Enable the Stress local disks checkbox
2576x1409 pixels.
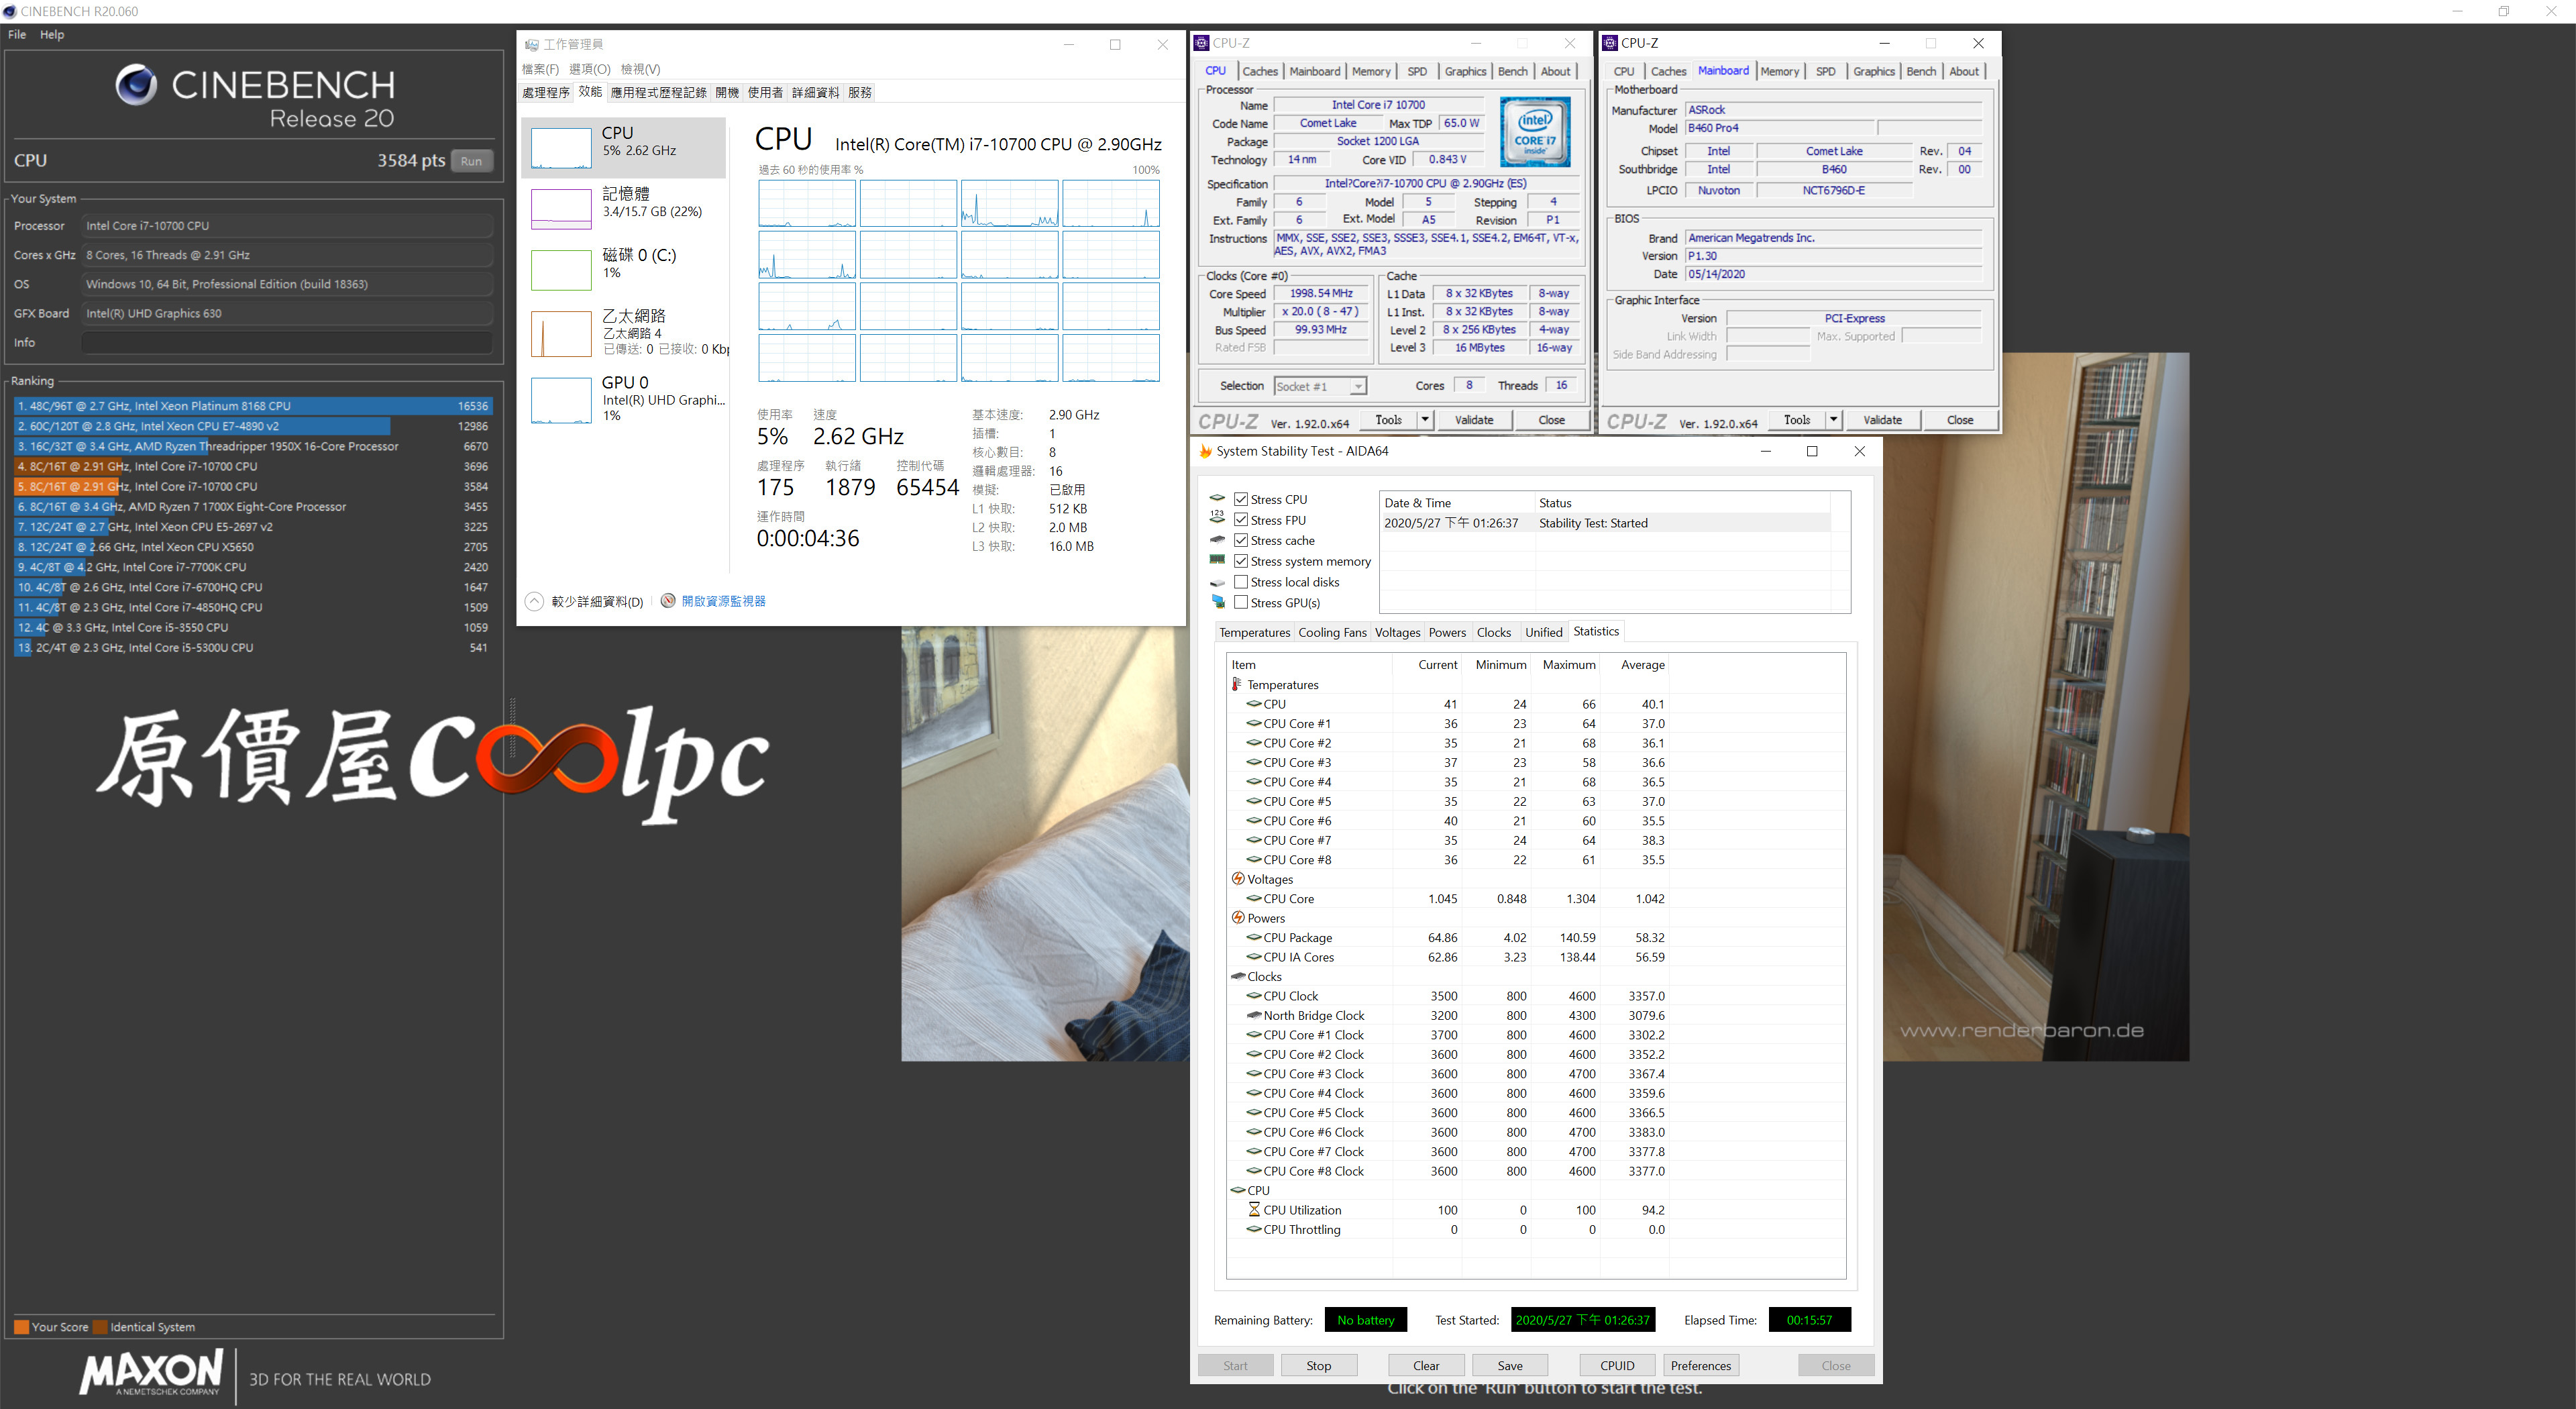click(1240, 582)
